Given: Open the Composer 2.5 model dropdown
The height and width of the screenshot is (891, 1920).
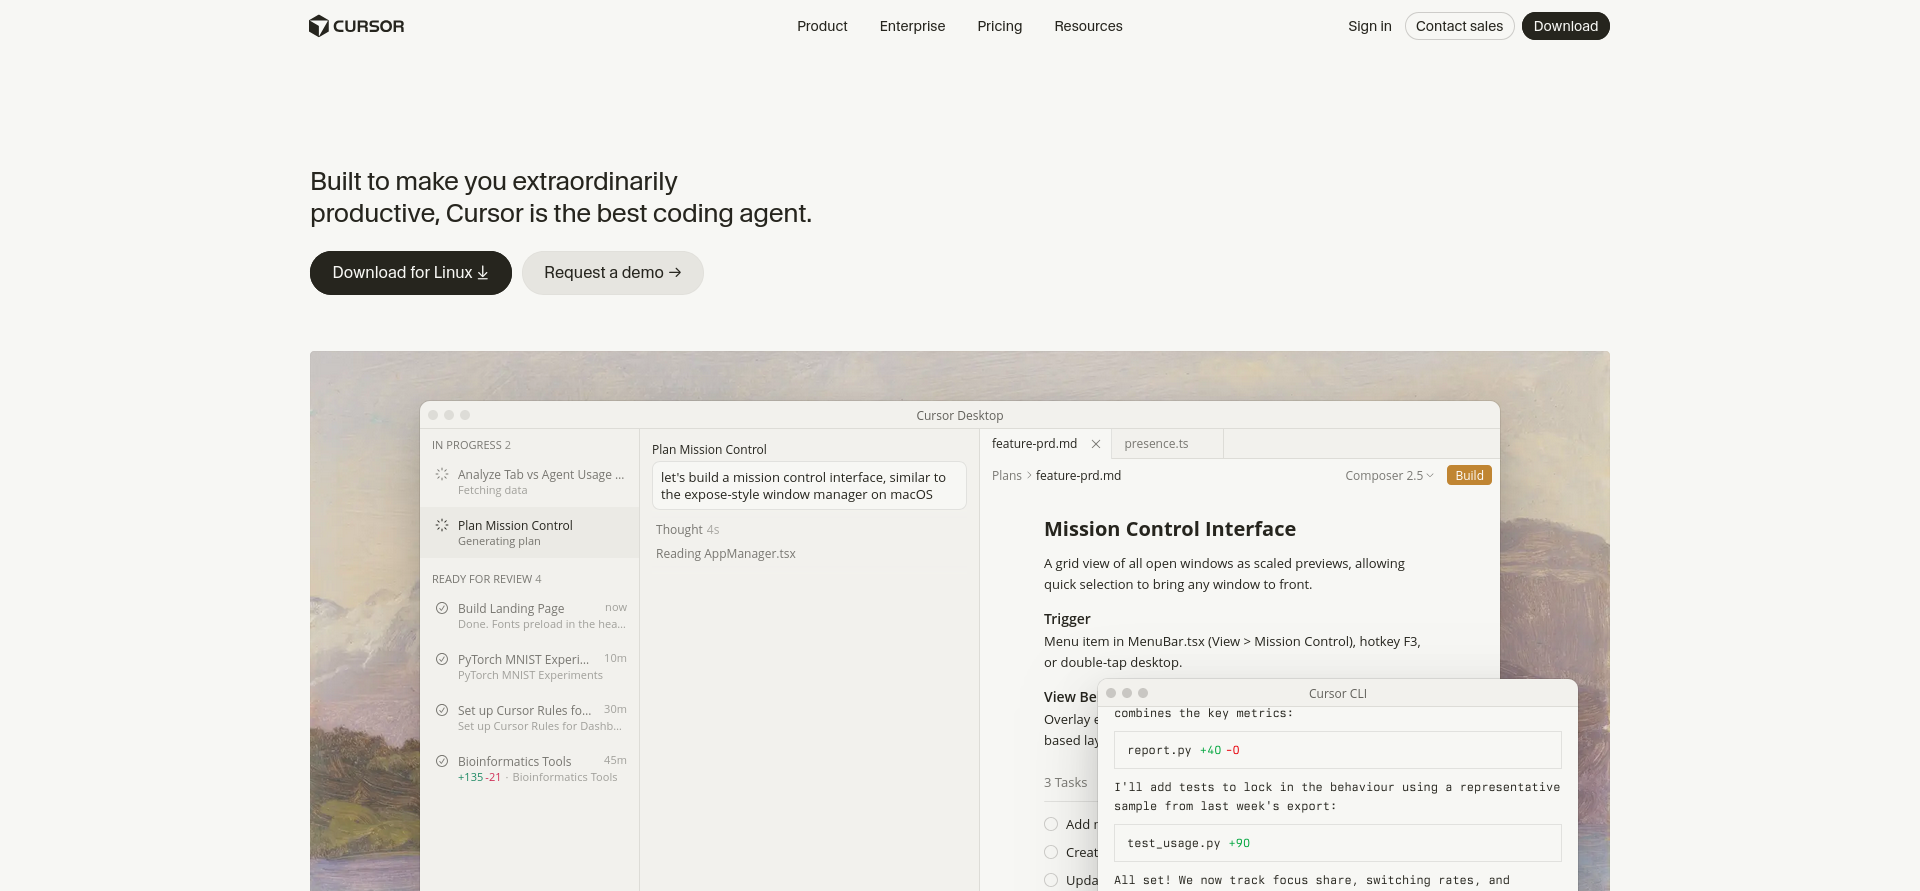Looking at the screenshot, I should [1389, 476].
